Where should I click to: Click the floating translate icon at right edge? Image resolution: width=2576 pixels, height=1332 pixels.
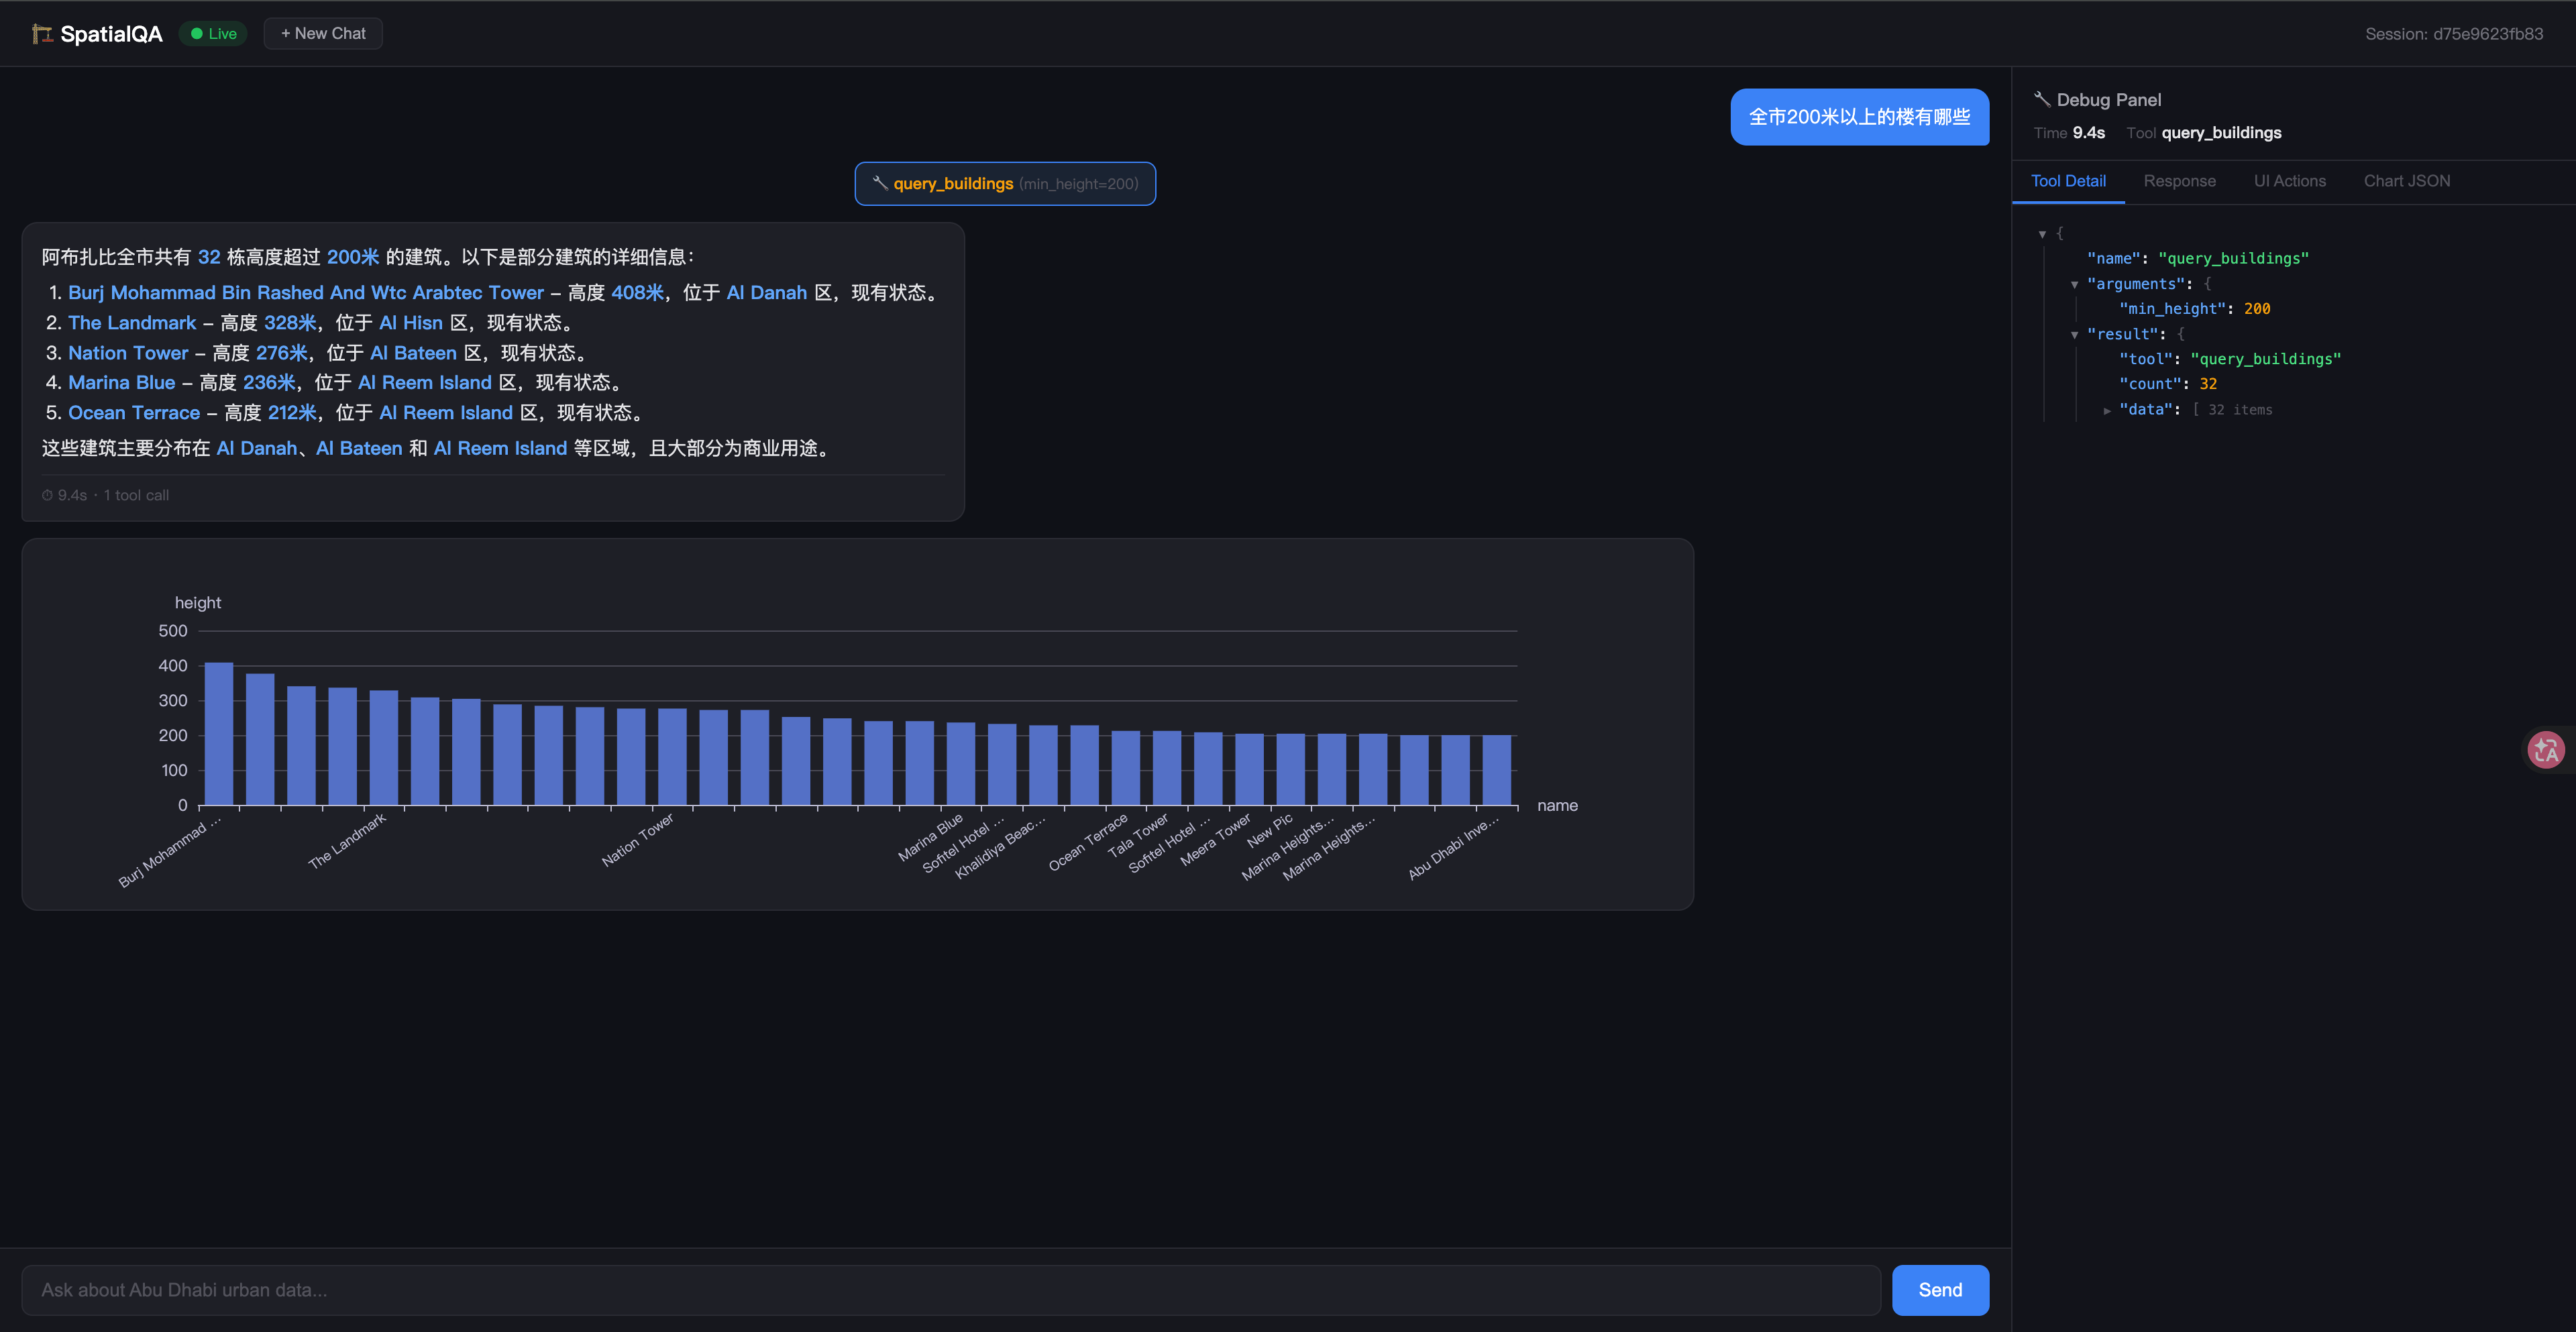(2546, 749)
